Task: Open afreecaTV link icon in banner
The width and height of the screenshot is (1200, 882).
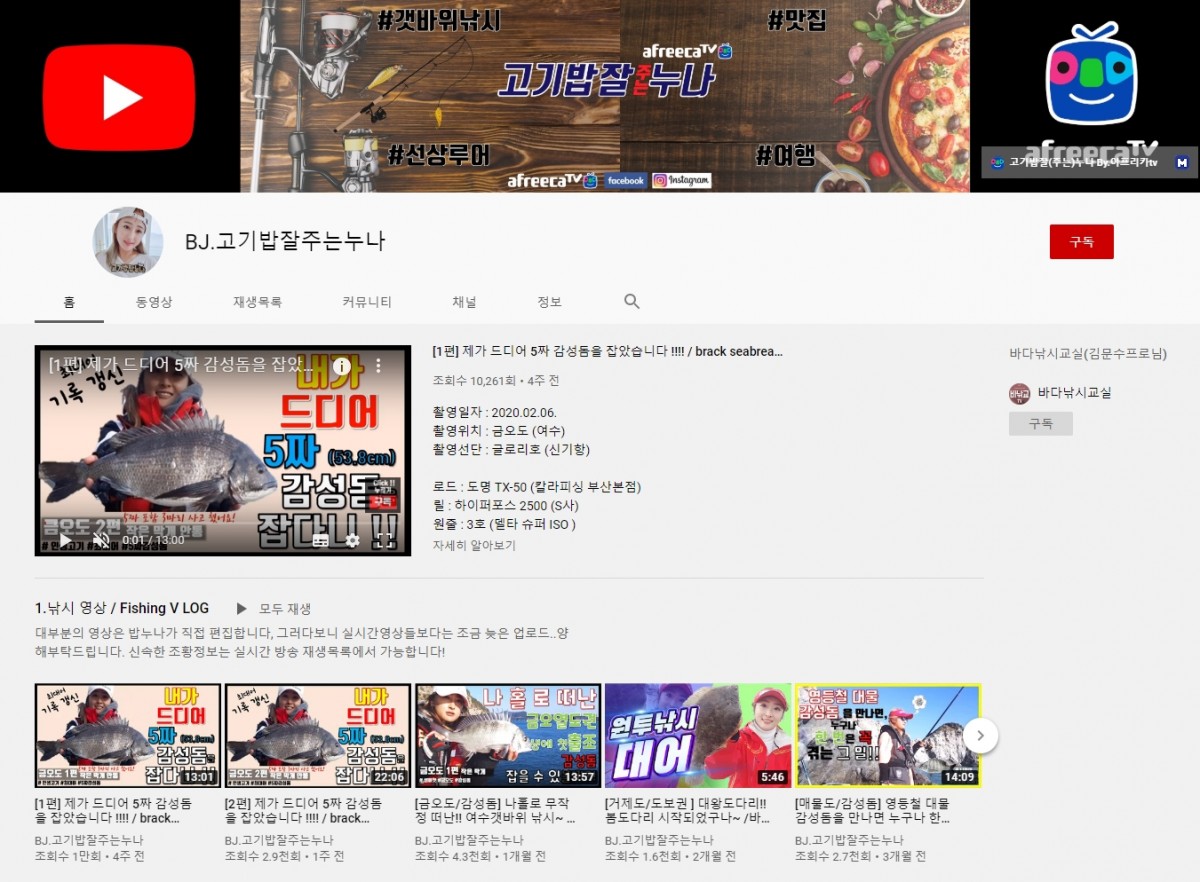Action: (996, 162)
